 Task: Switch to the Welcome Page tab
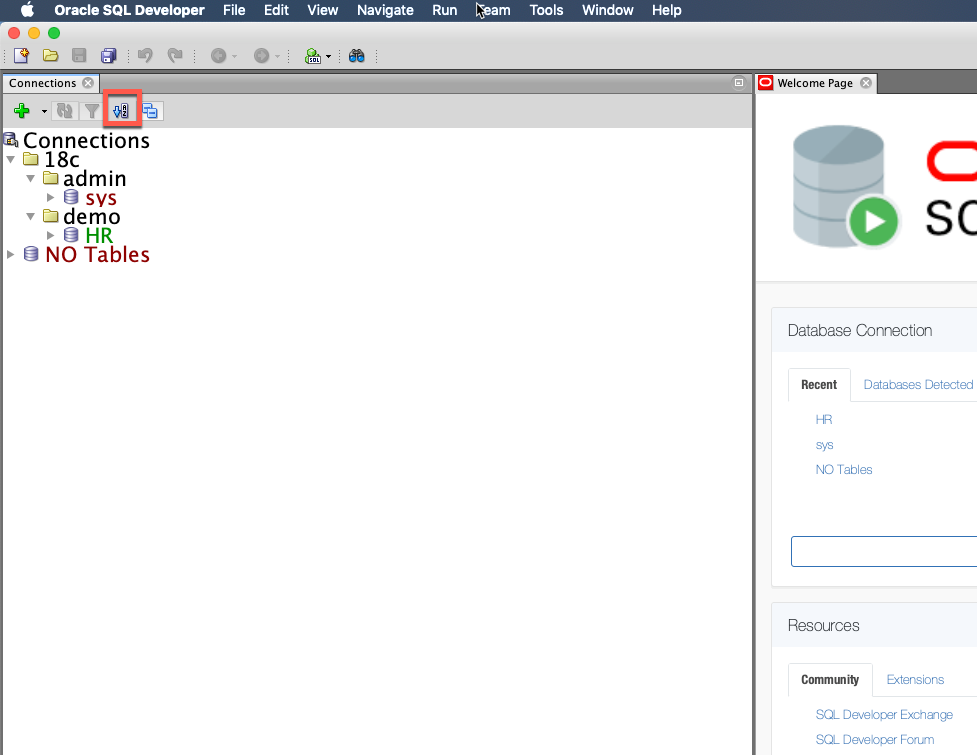coord(815,83)
